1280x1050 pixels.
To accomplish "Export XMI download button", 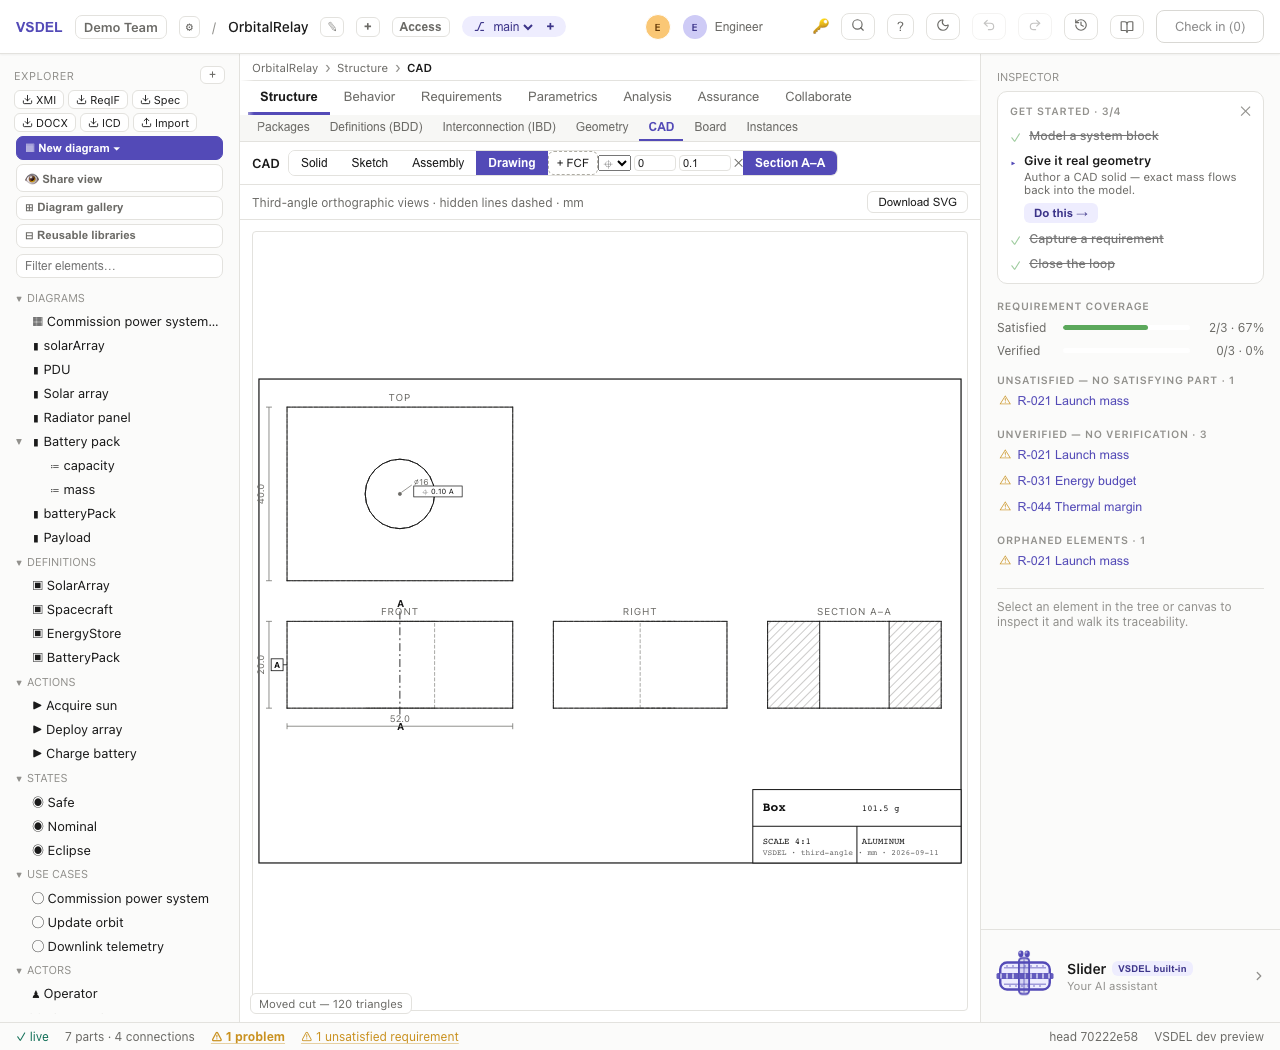I will coord(39,100).
